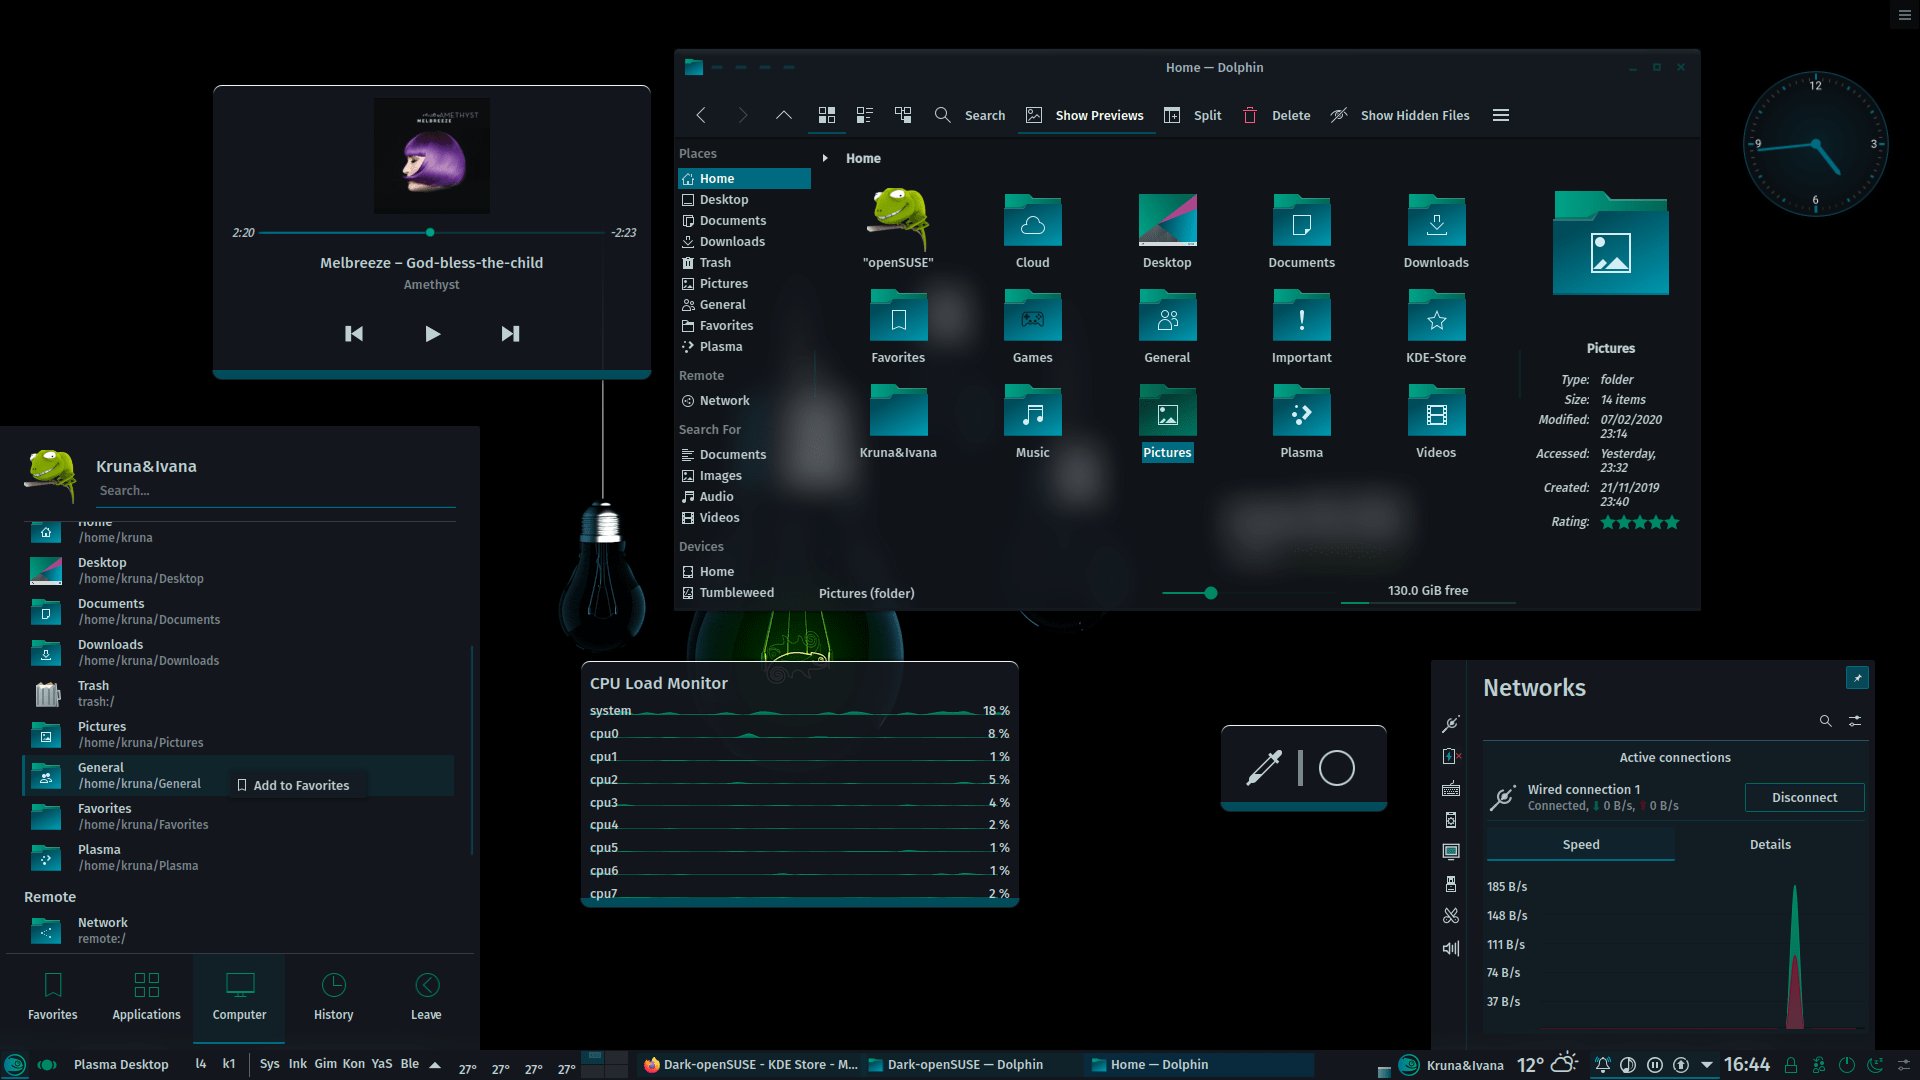Enable Split view in Dolphin

coord(1192,115)
